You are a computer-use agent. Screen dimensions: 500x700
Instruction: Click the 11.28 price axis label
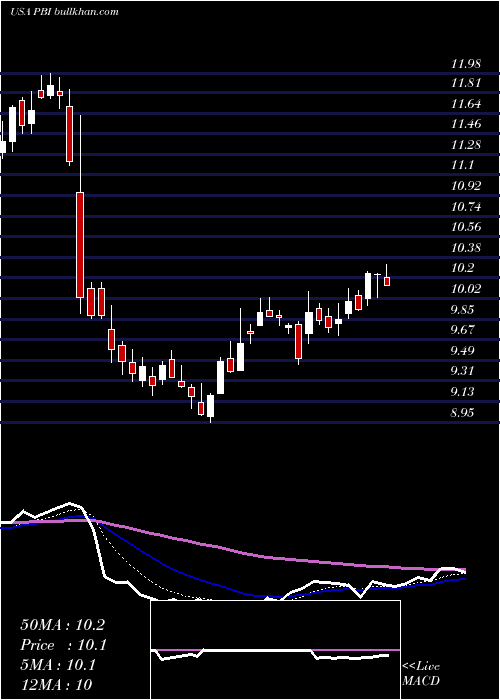click(x=466, y=145)
